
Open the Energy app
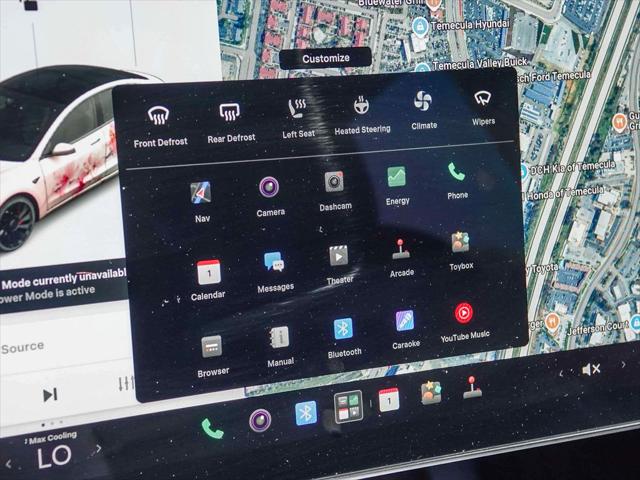click(397, 186)
